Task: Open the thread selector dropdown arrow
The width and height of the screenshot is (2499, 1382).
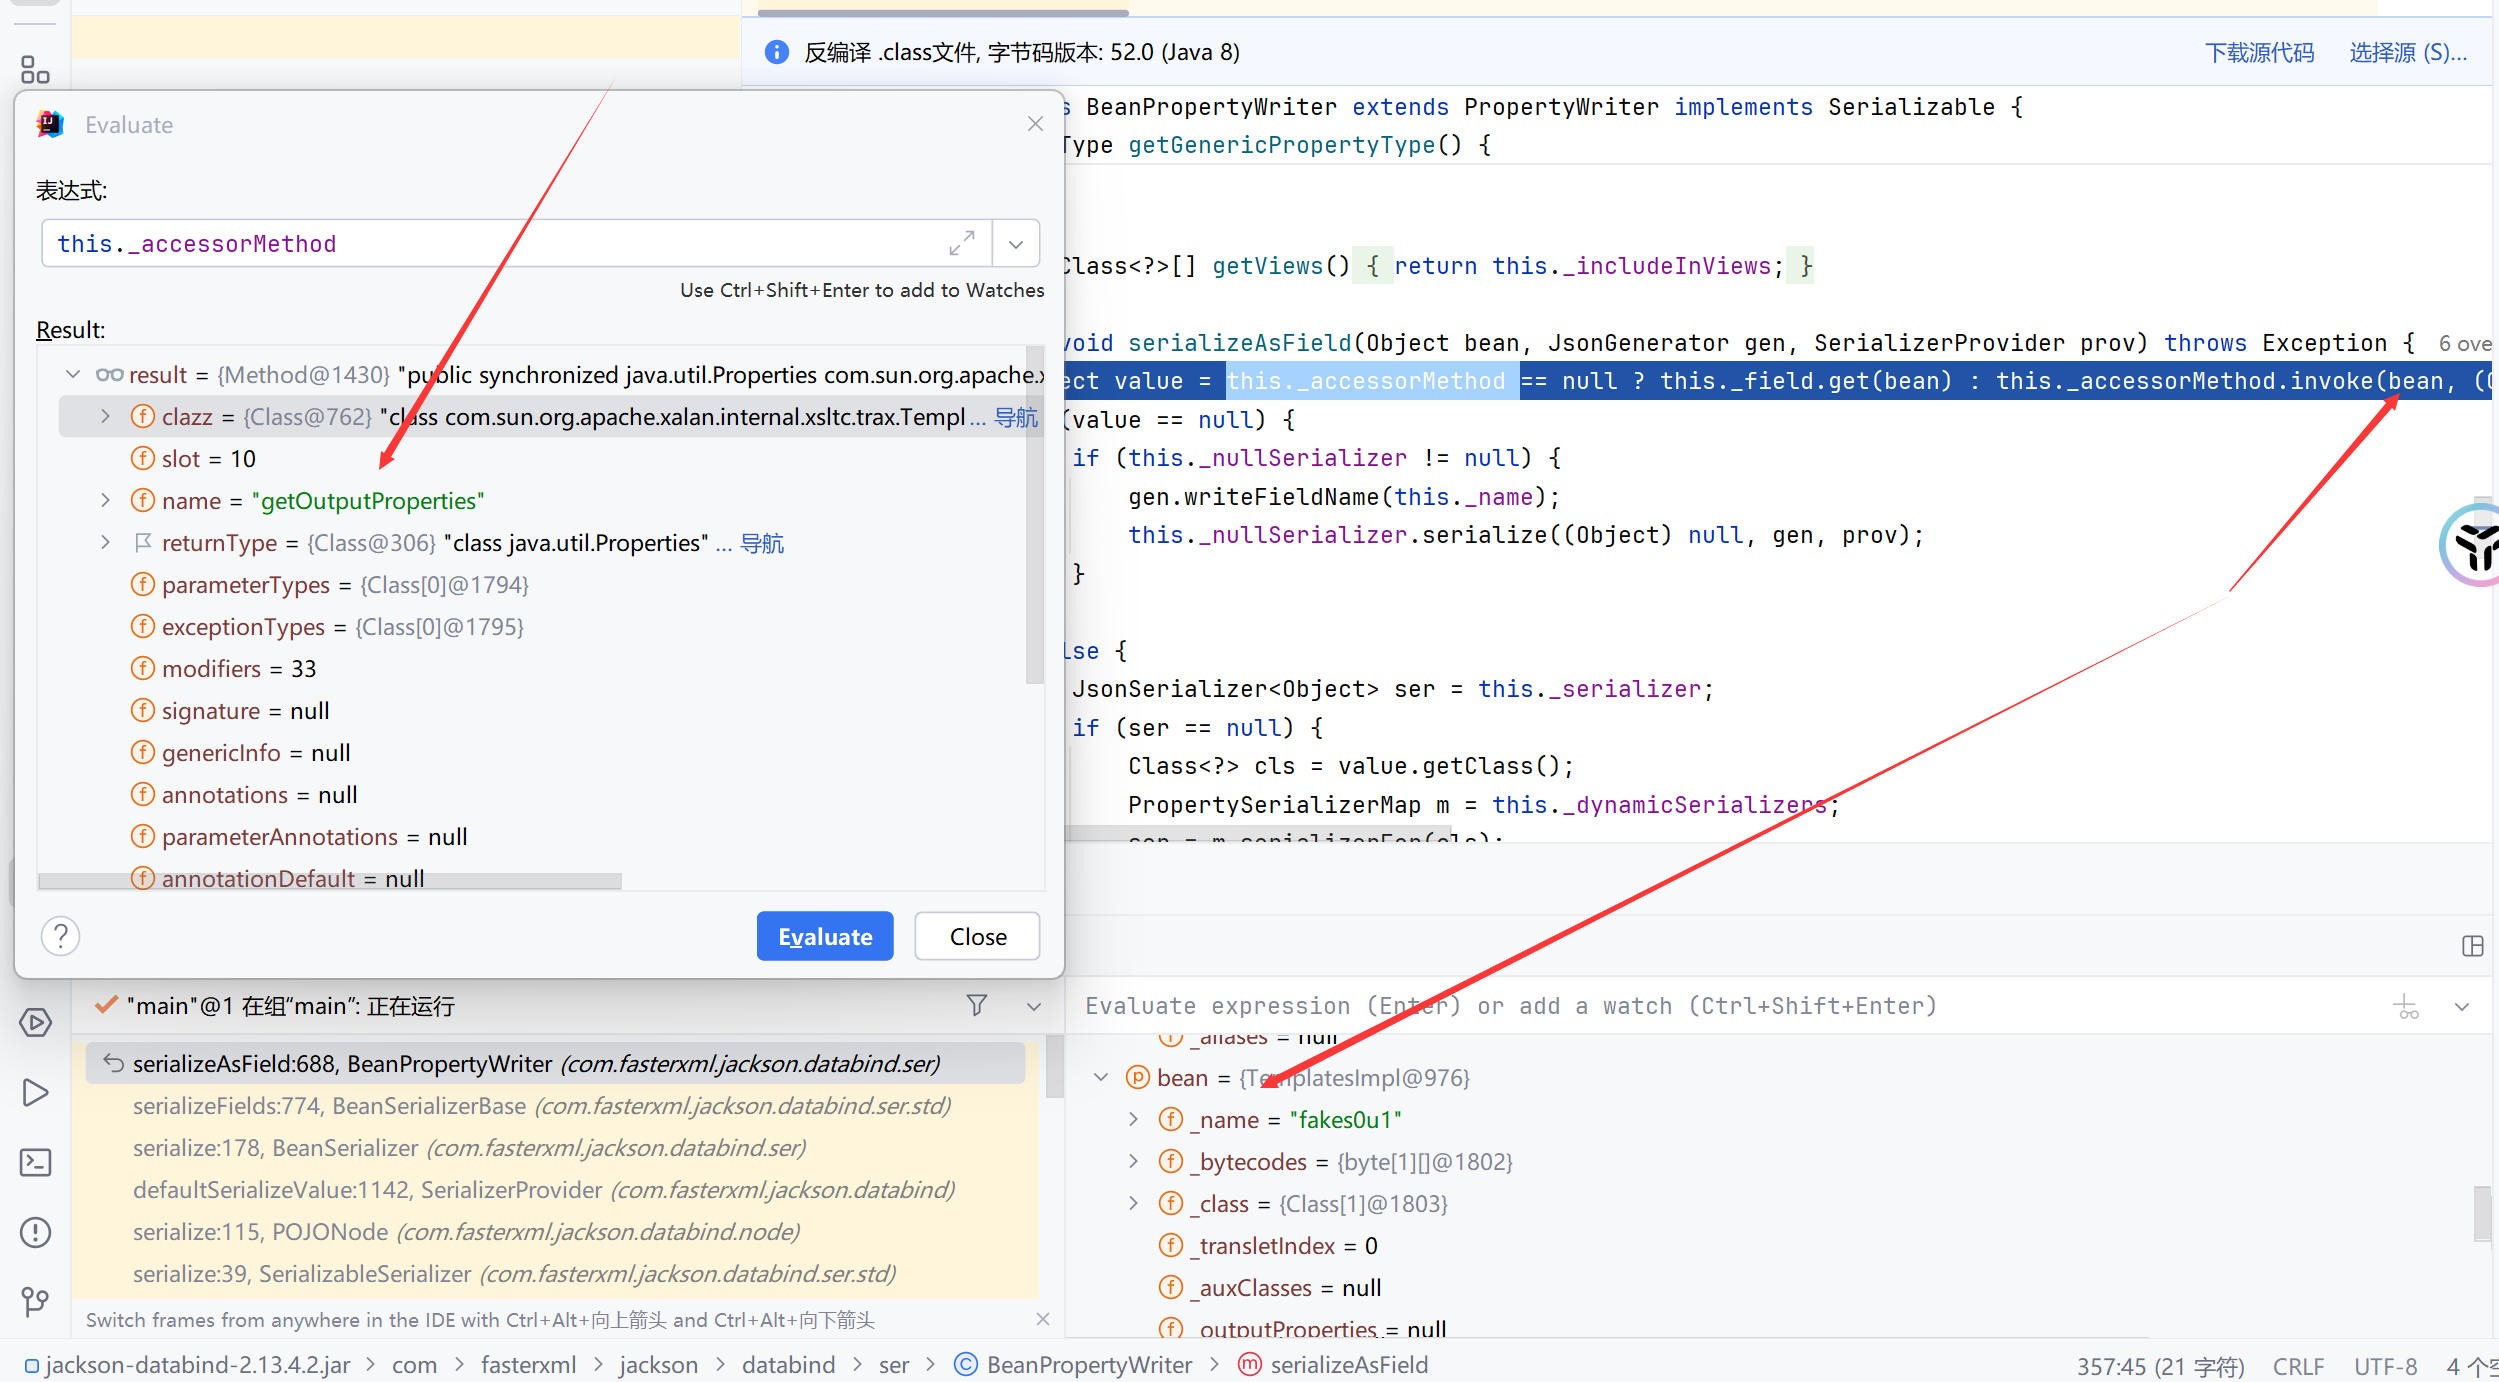Action: click(1034, 1006)
